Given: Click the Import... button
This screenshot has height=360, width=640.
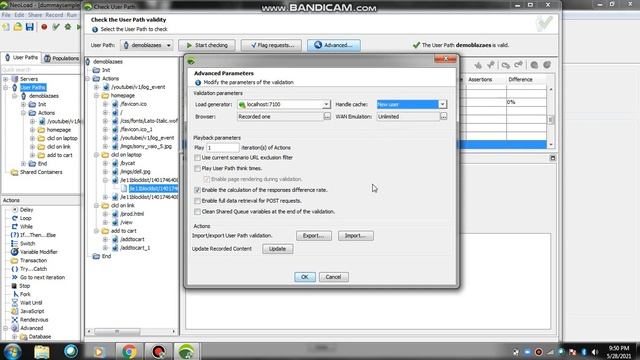Looking at the screenshot, I should [356, 236].
